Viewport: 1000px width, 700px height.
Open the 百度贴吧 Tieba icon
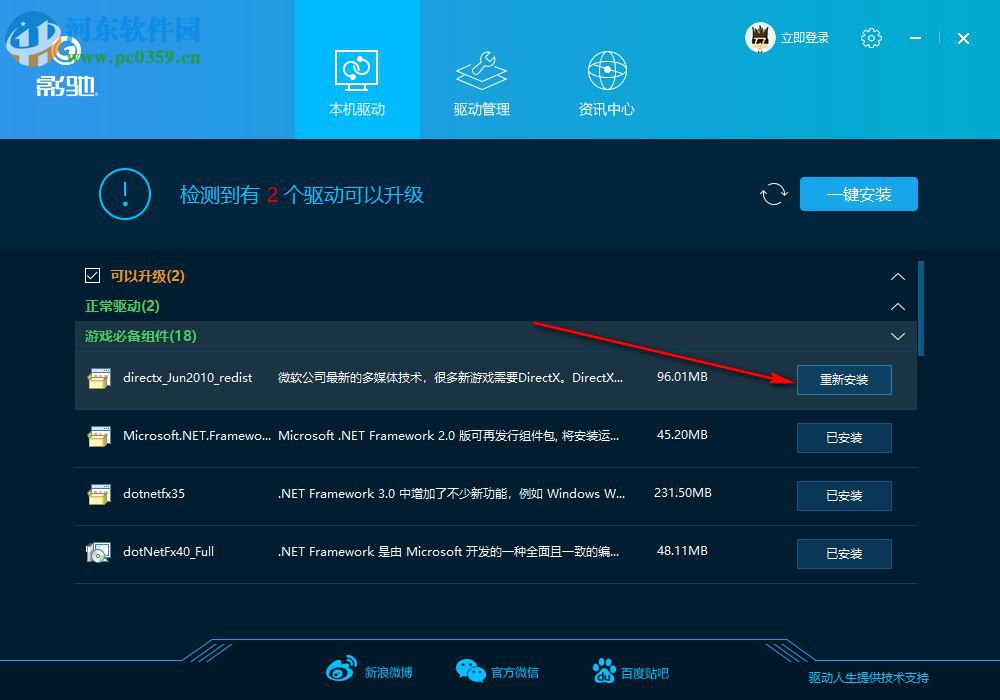(604, 670)
